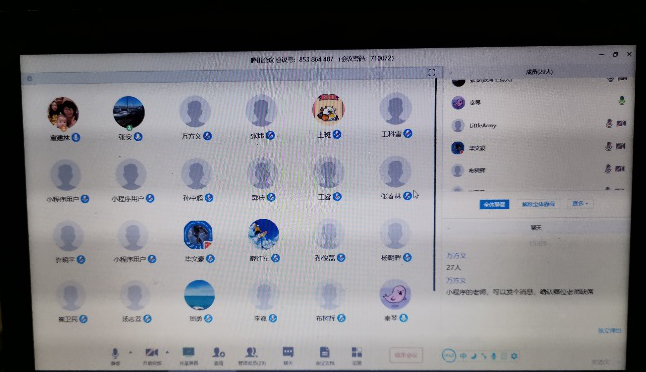This screenshot has width=646, height=372.
Task: Click the mute microphone icon in bottom toolbar
Action: click(115, 353)
